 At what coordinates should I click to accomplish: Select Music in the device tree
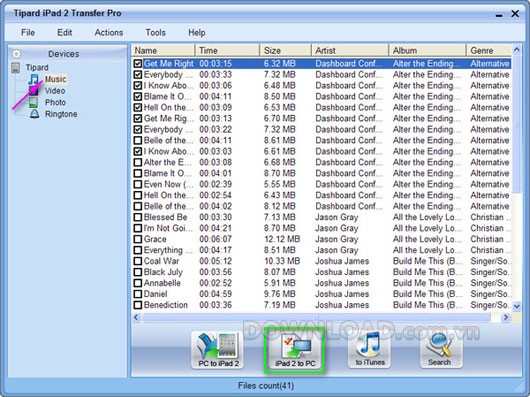point(55,79)
